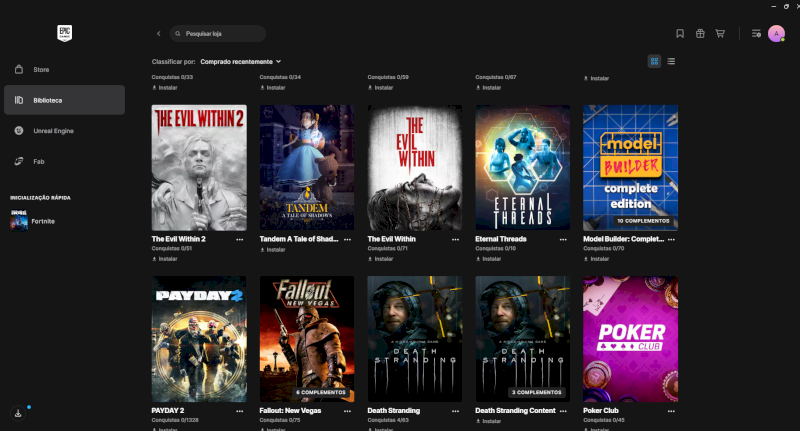Image resolution: width=800 pixels, height=431 pixels.
Task: Open Eternal Threads options menu
Action: tap(563, 239)
